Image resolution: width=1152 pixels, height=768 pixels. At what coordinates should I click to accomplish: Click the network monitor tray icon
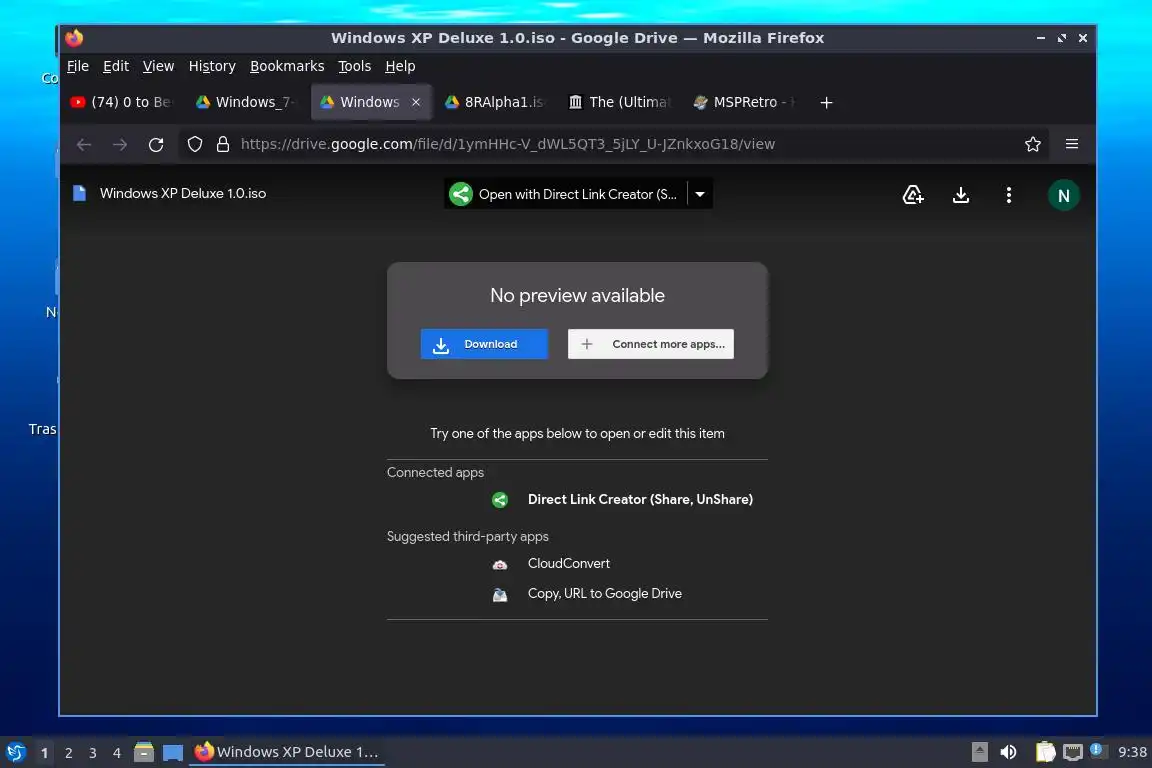coord(1073,752)
